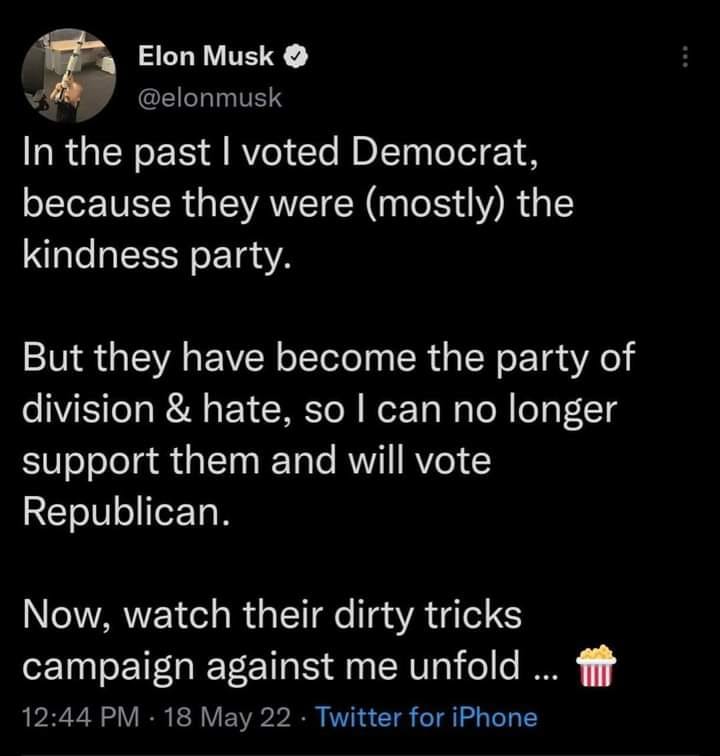Click the text campaign against me unfold
Image resolution: width=720 pixels, height=756 pixels.
[289, 663]
